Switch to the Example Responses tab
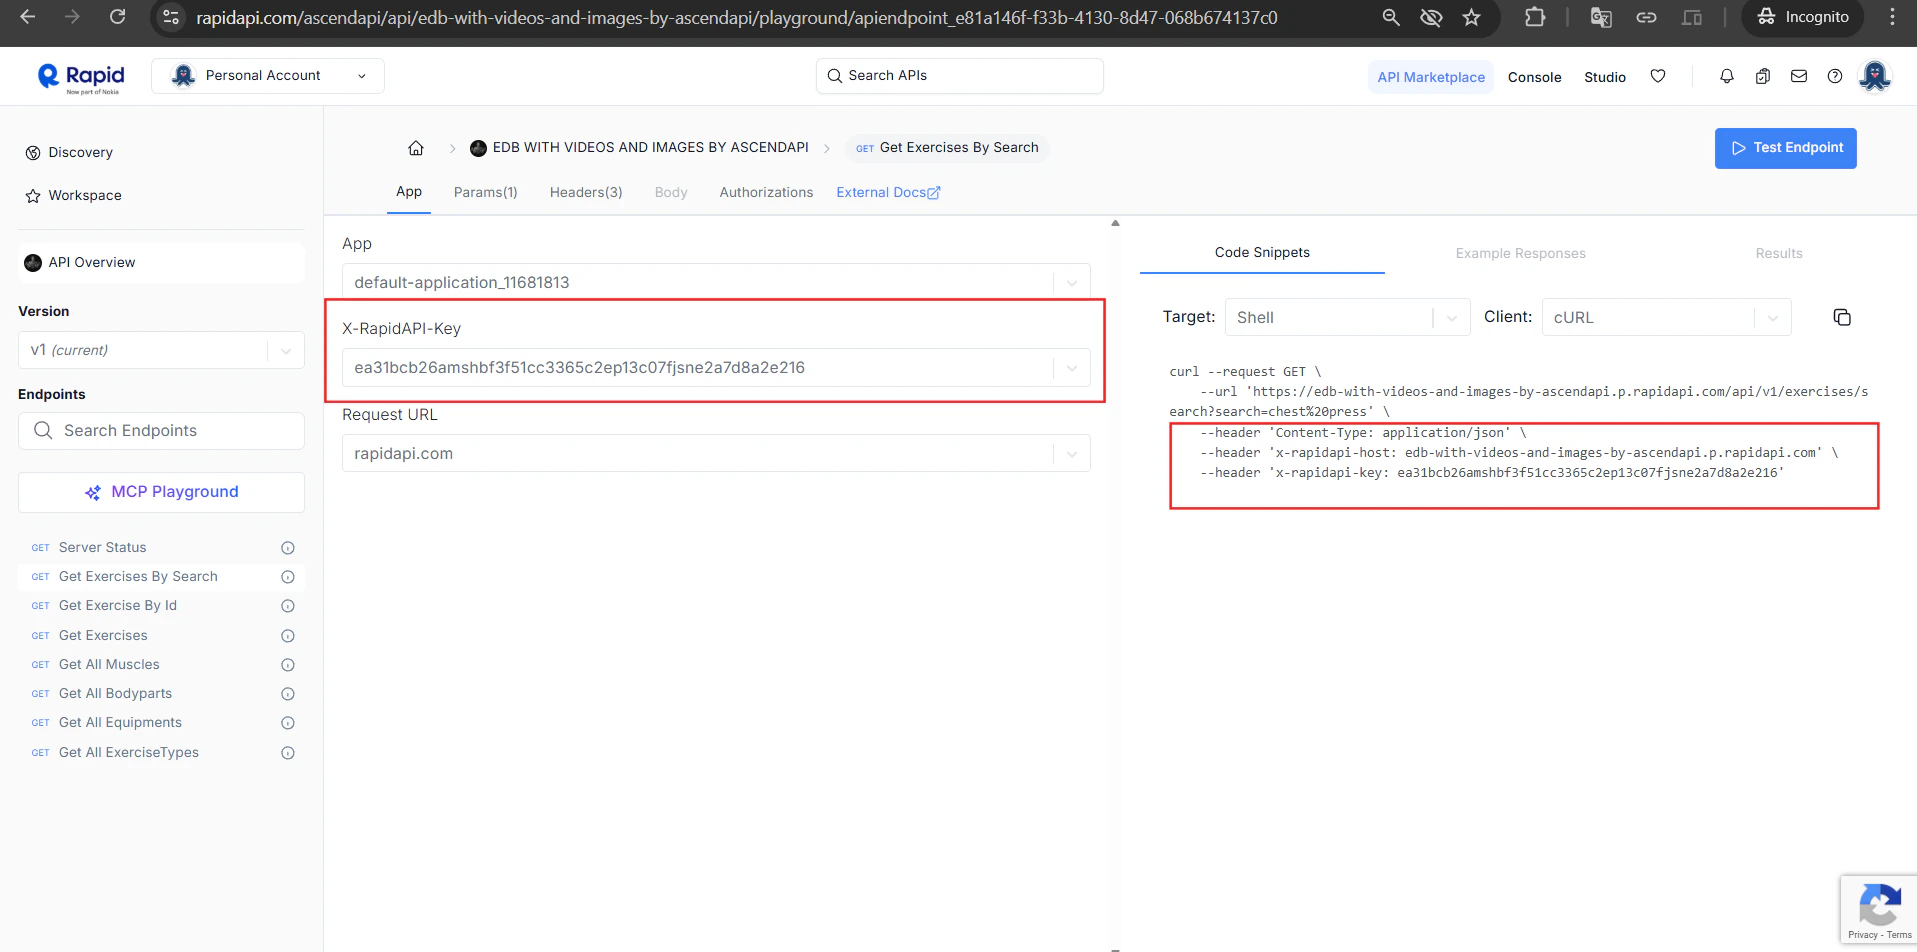 point(1520,253)
